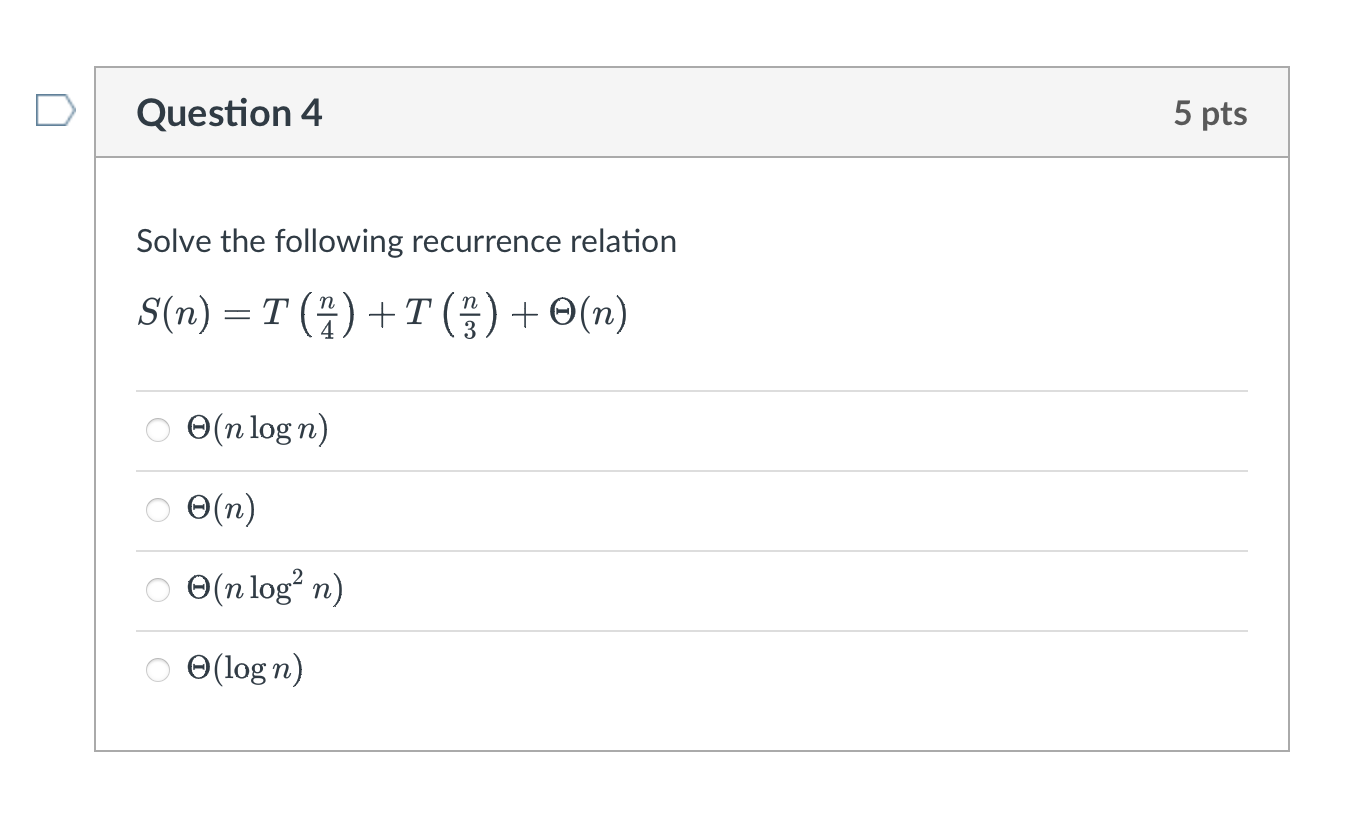The image size is (1368, 834).
Task: Click the question prompt text
Action: pos(407,240)
